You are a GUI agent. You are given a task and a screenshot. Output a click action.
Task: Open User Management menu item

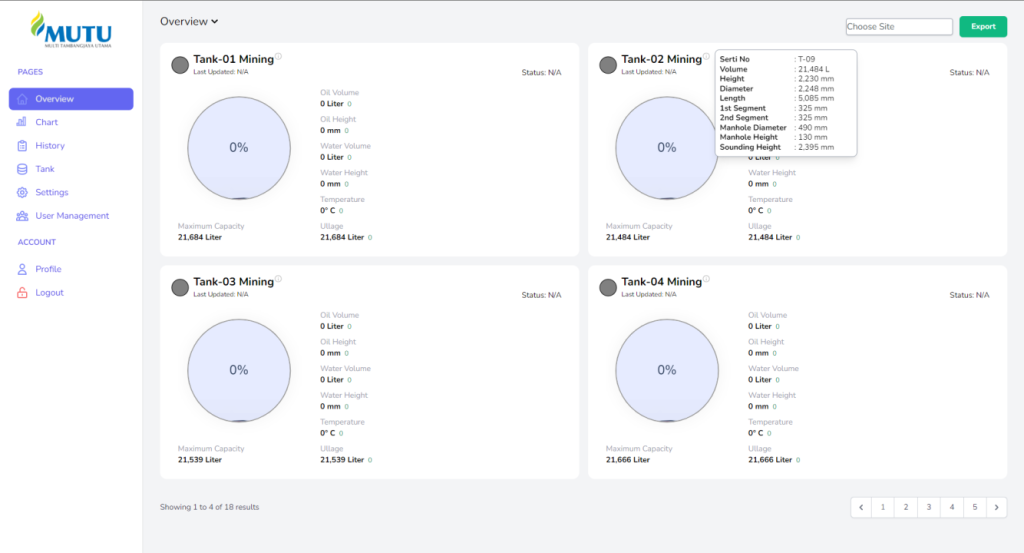pos(72,216)
